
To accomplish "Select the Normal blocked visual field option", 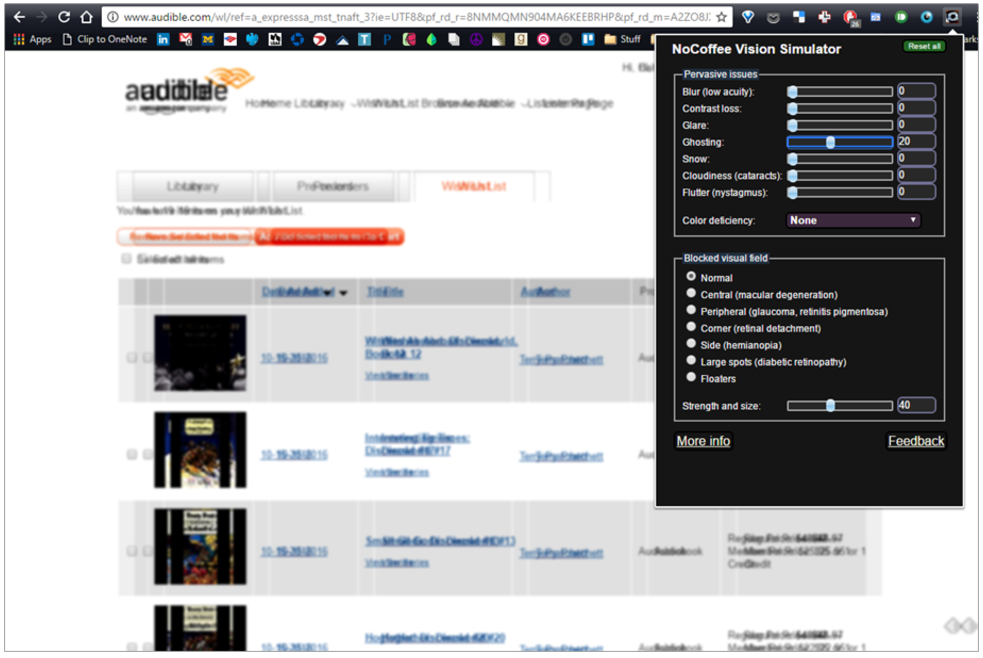I will click(690, 277).
